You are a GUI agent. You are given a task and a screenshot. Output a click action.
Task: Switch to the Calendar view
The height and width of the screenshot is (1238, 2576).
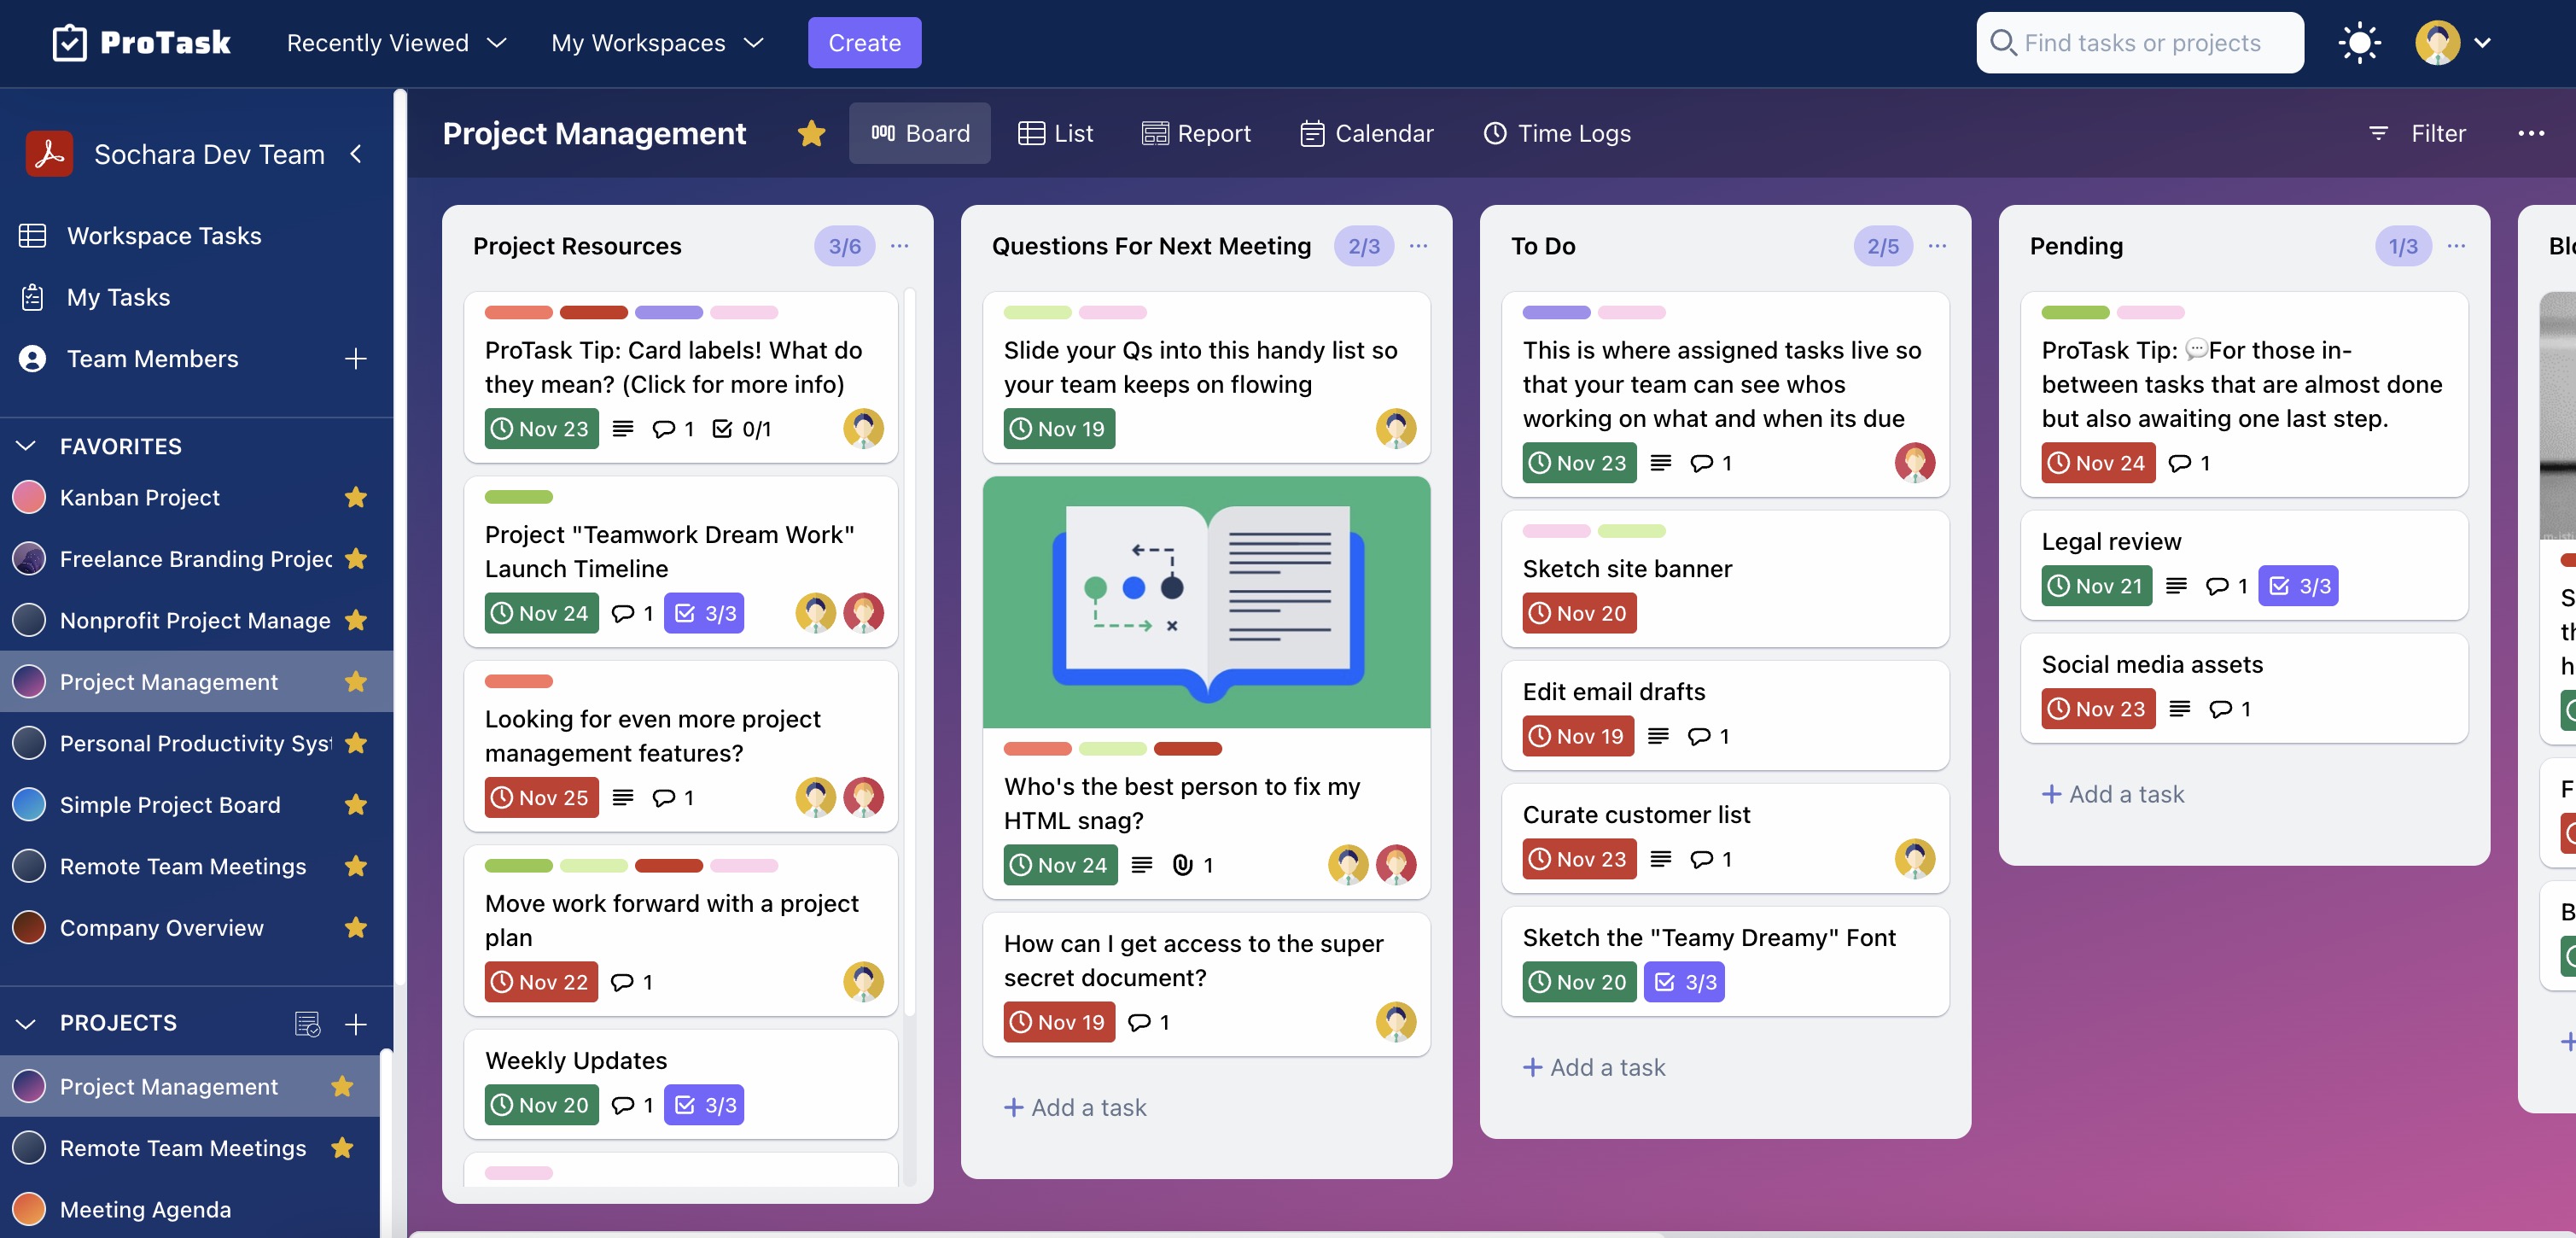pyautogui.click(x=1367, y=133)
